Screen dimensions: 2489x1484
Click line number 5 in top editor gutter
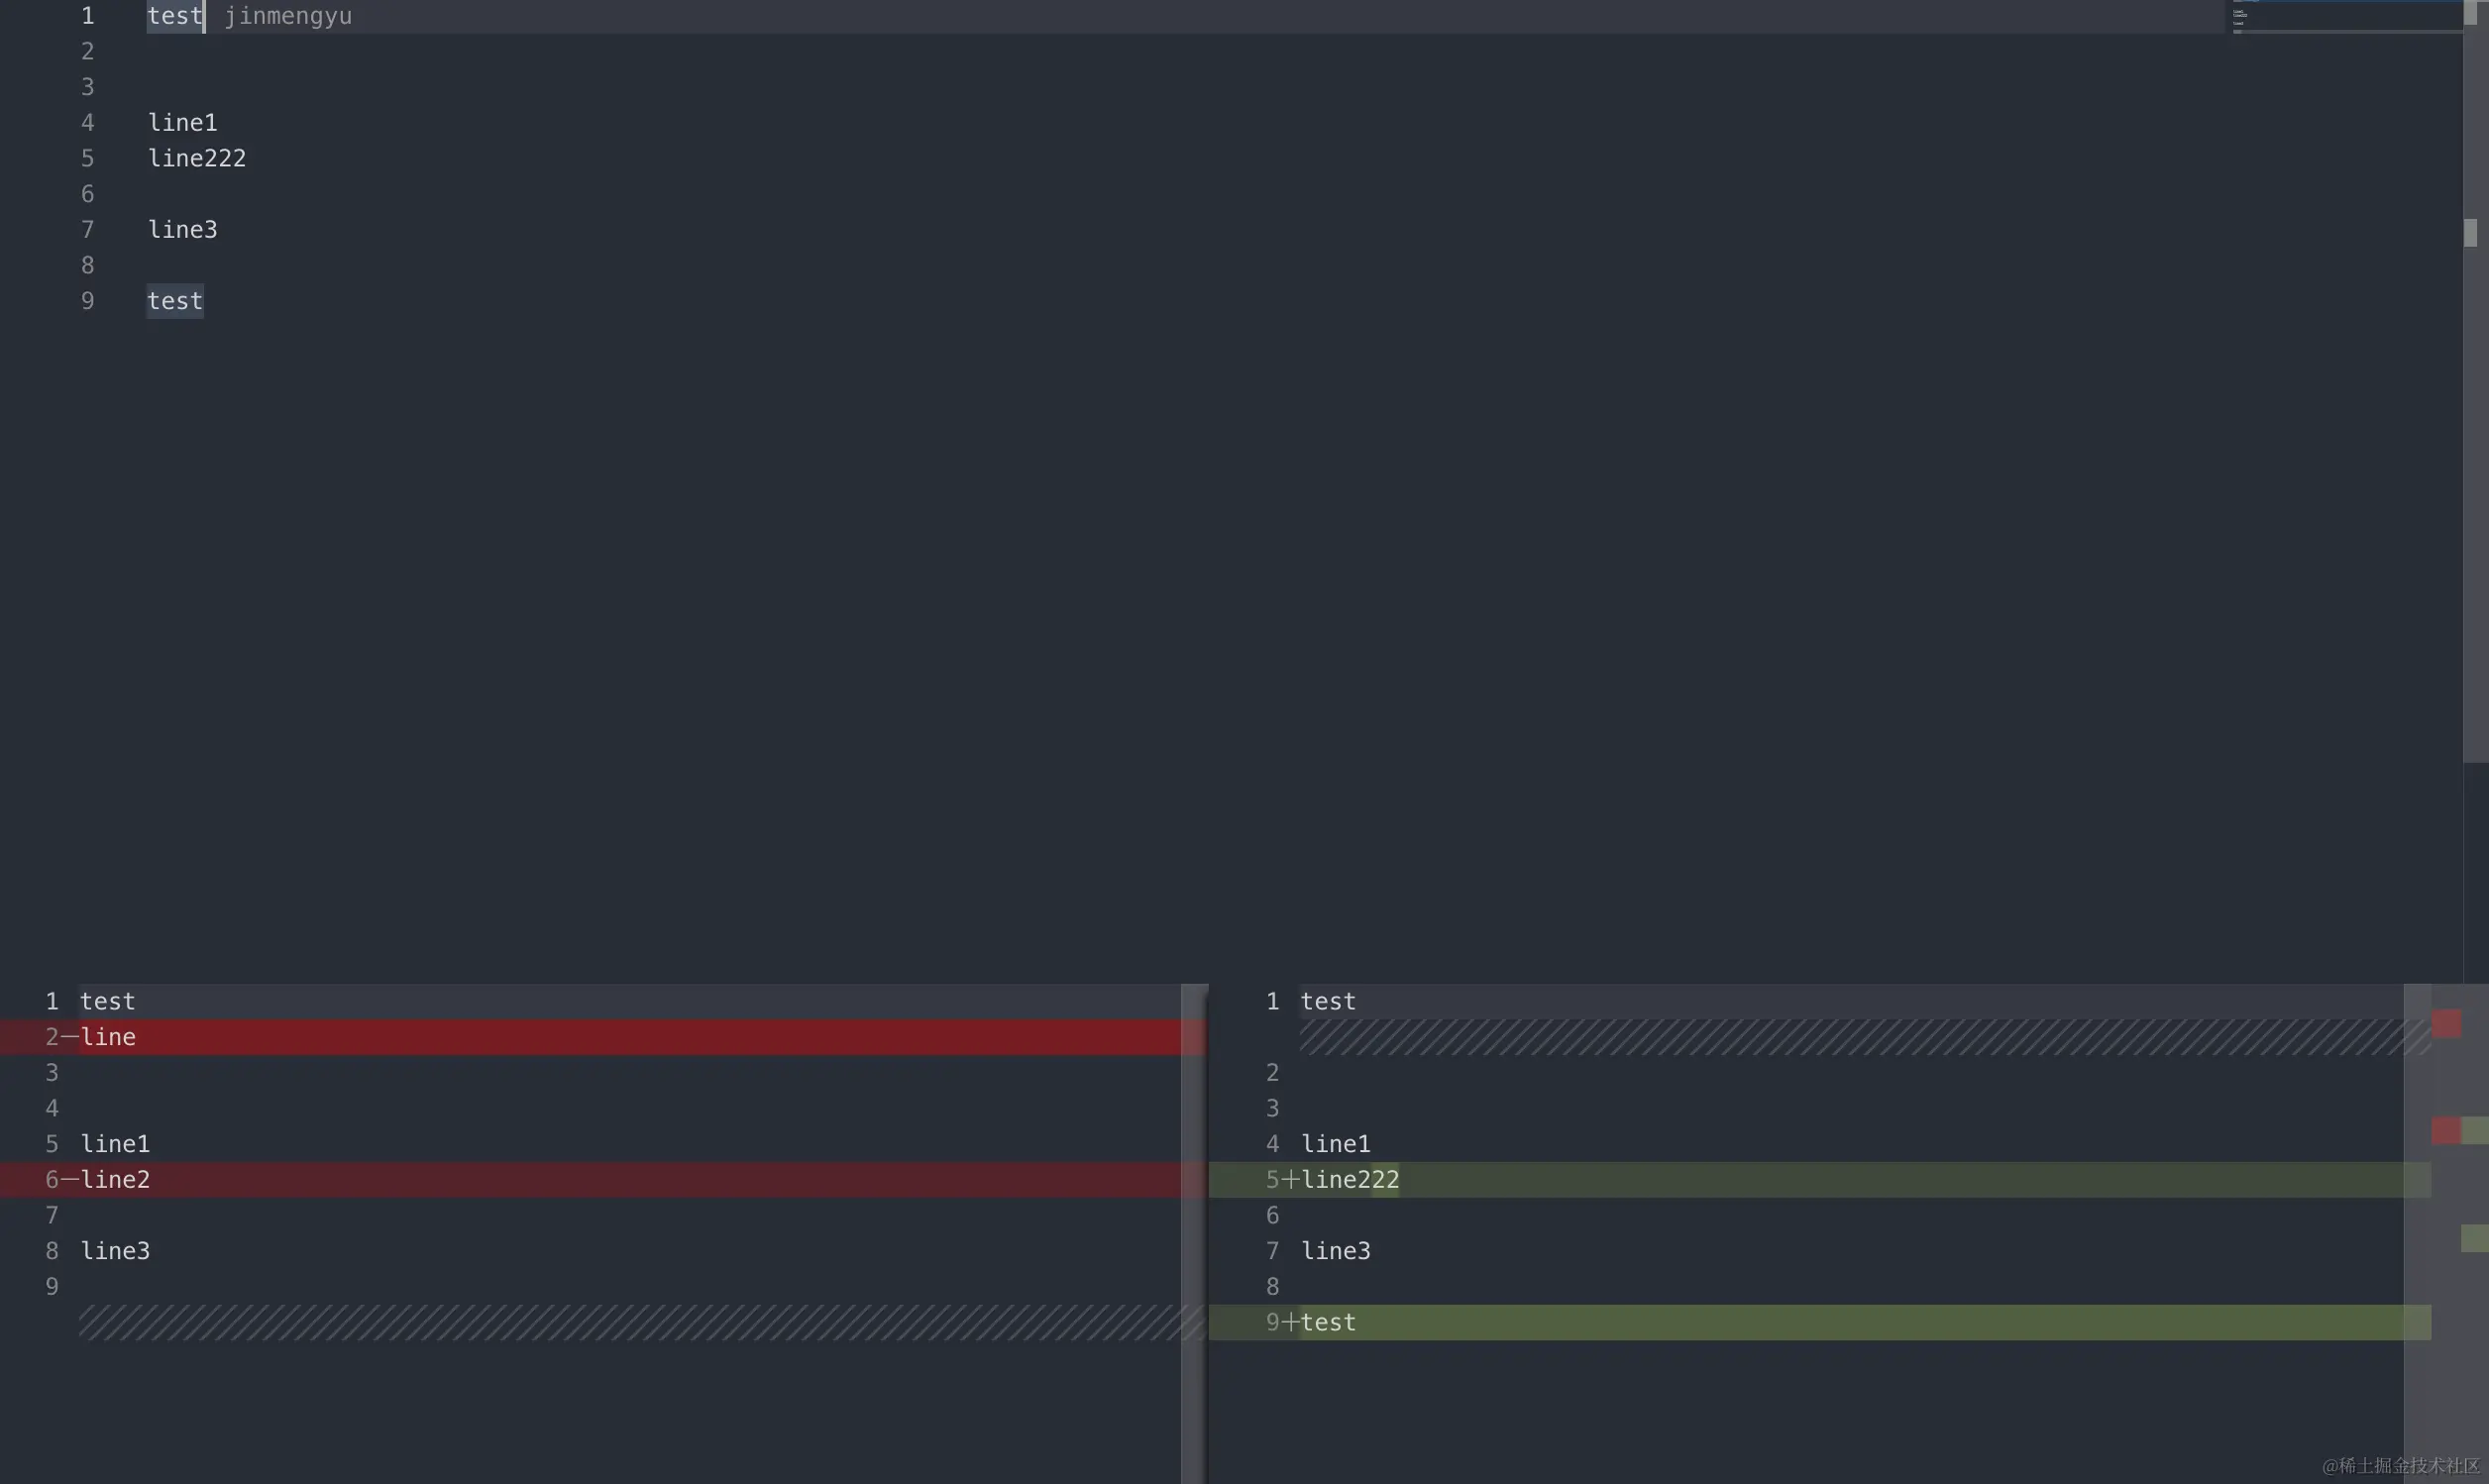(x=88, y=158)
